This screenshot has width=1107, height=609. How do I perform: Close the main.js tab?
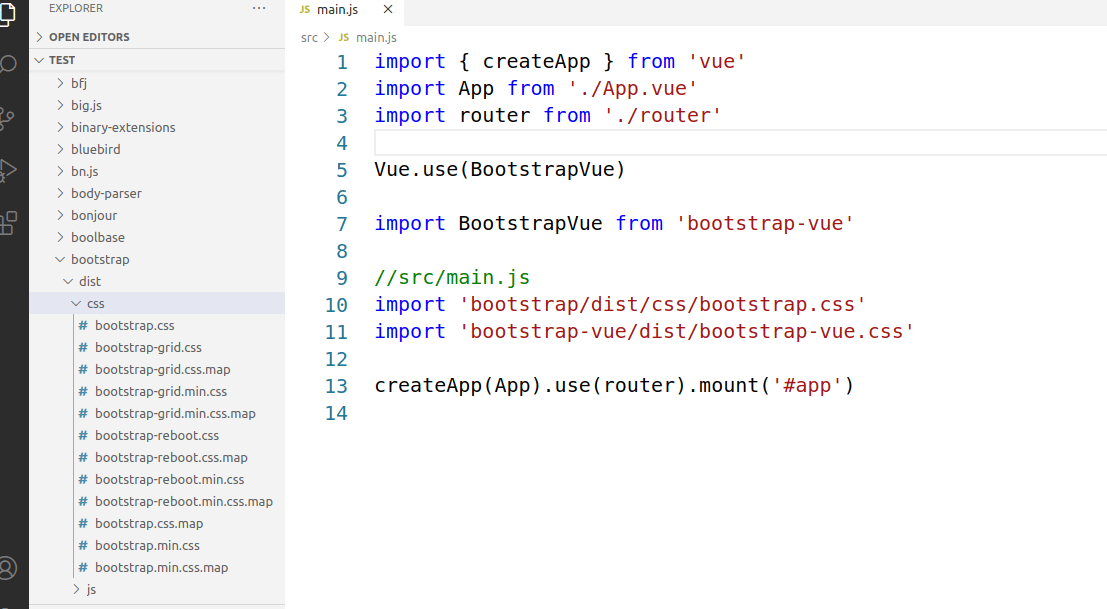click(387, 11)
